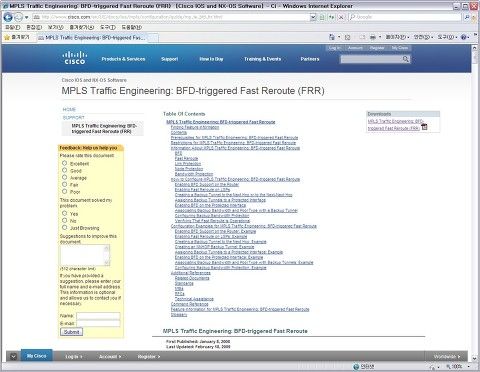Select the Good rating radio button
This screenshot has width=480, height=372.
pos(65,170)
